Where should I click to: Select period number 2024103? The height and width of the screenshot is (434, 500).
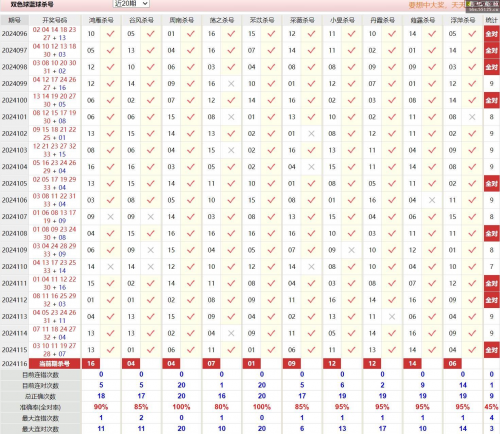point(14,150)
